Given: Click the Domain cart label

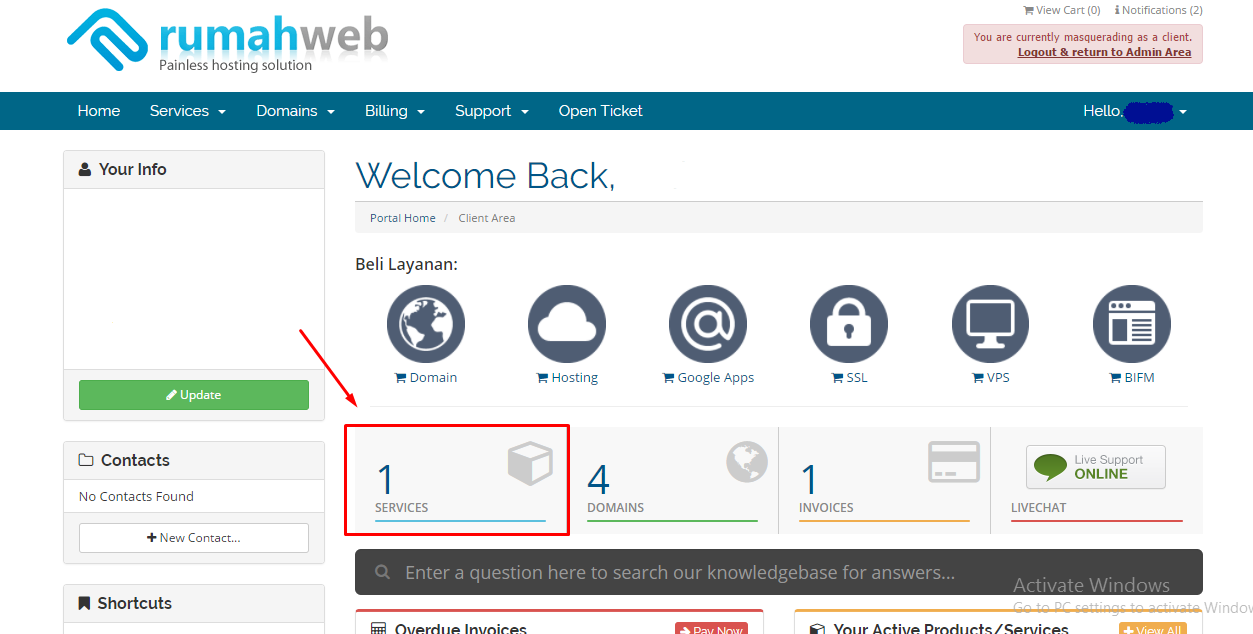Looking at the screenshot, I should 426,378.
